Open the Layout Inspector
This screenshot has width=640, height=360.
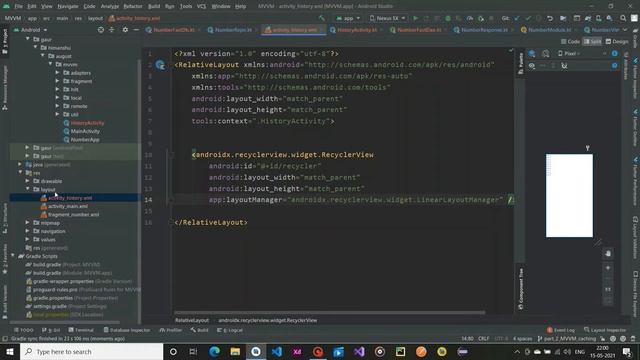(x=605, y=330)
